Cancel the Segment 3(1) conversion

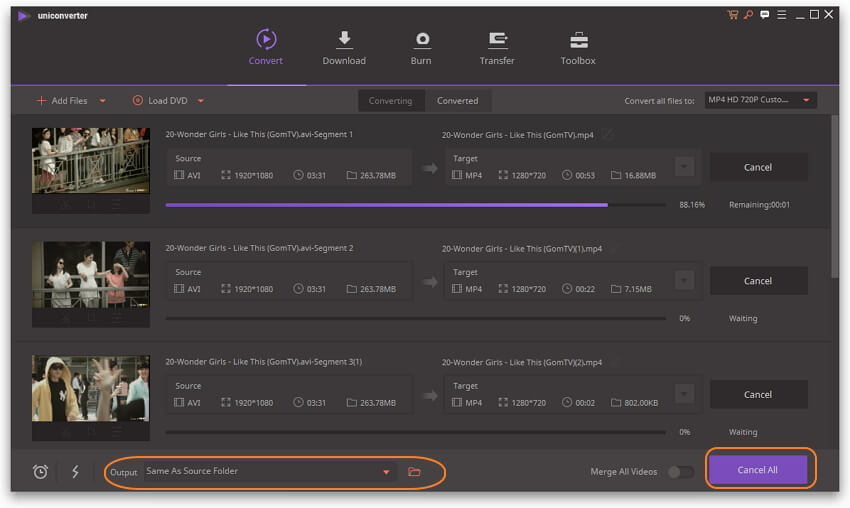coord(758,395)
